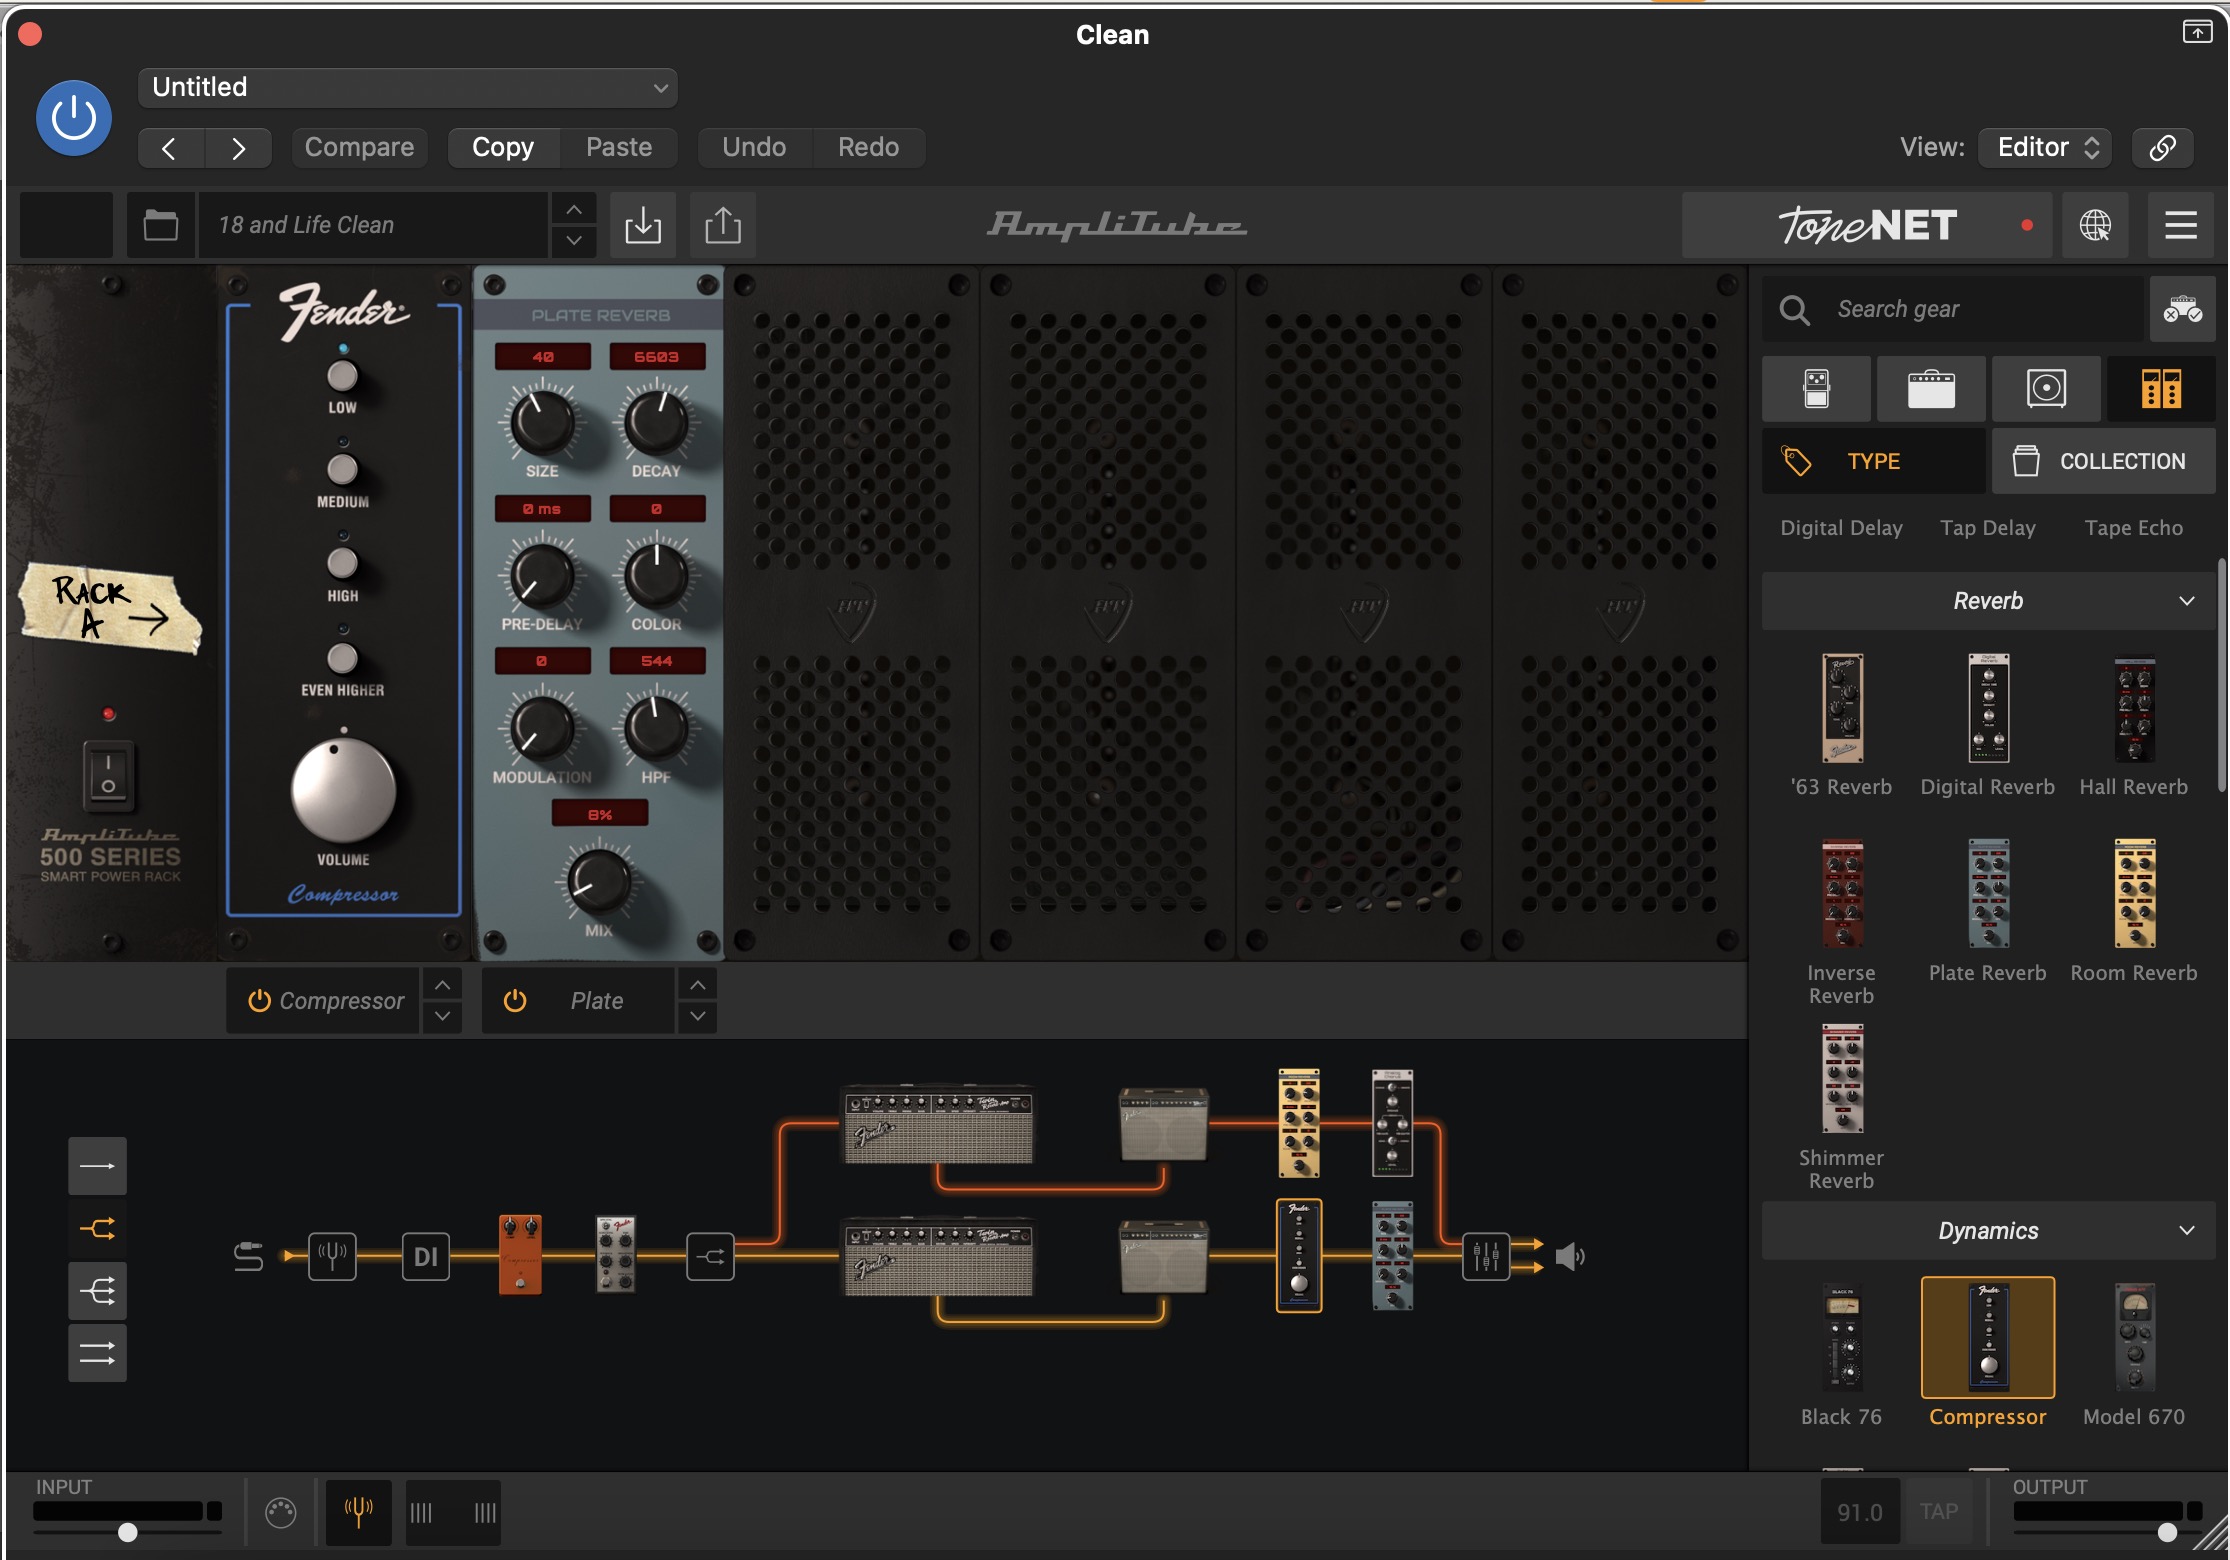This screenshot has width=2230, height=1560.
Task: Click the Compressor VOLUME knob
Action: (343, 790)
